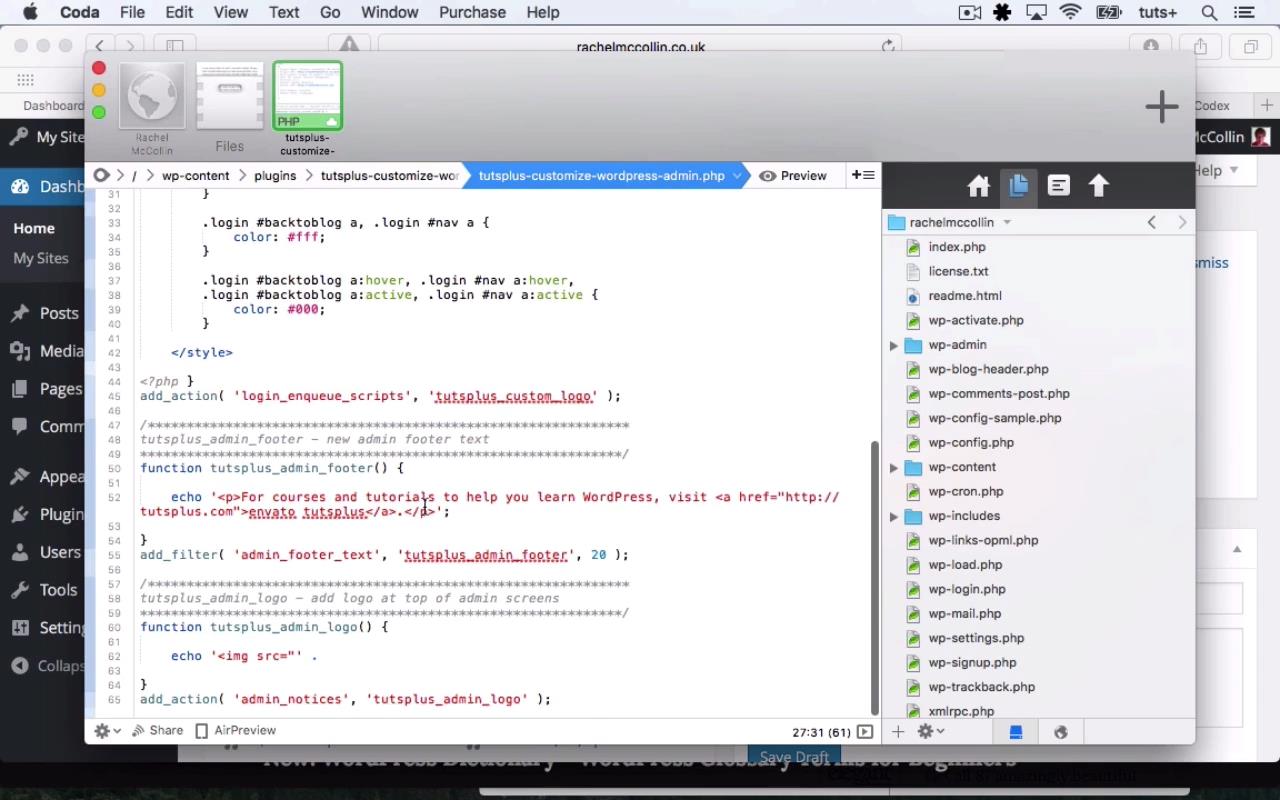Click the root slash in path bar
The width and height of the screenshot is (1280, 800).
tap(134, 176)
